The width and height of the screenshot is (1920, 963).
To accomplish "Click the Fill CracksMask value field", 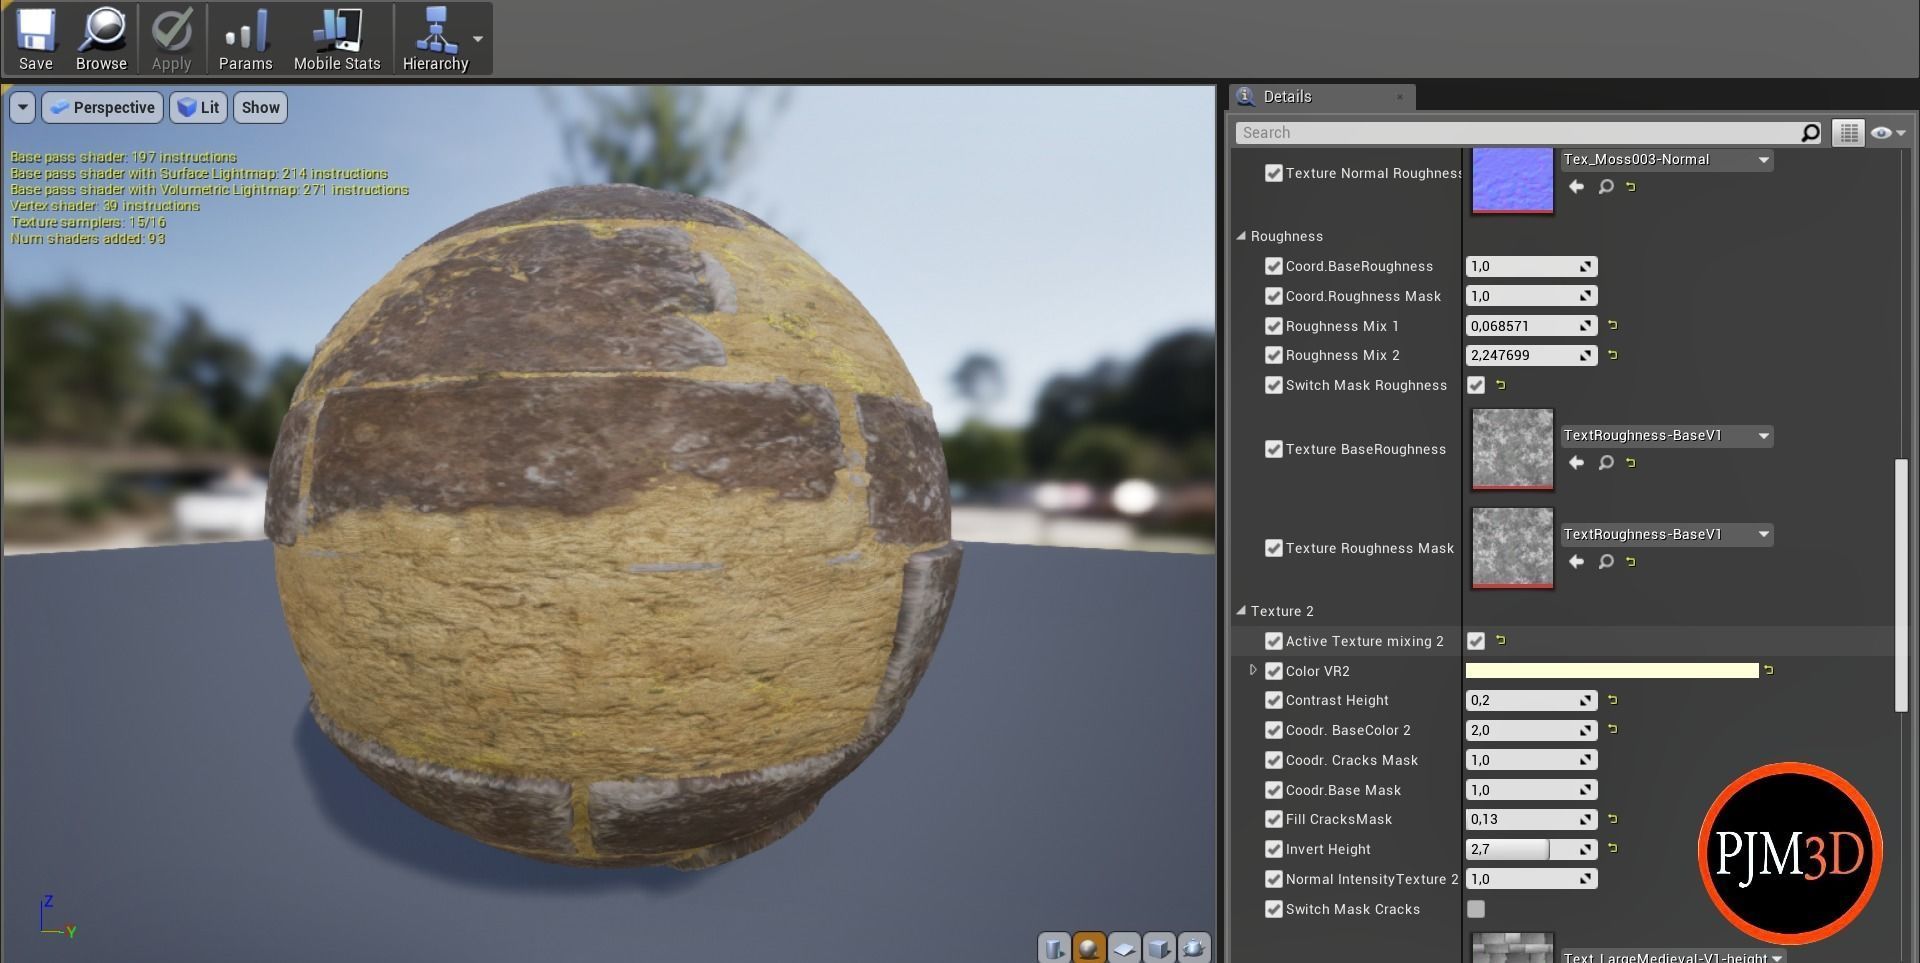I will 1531,819.
